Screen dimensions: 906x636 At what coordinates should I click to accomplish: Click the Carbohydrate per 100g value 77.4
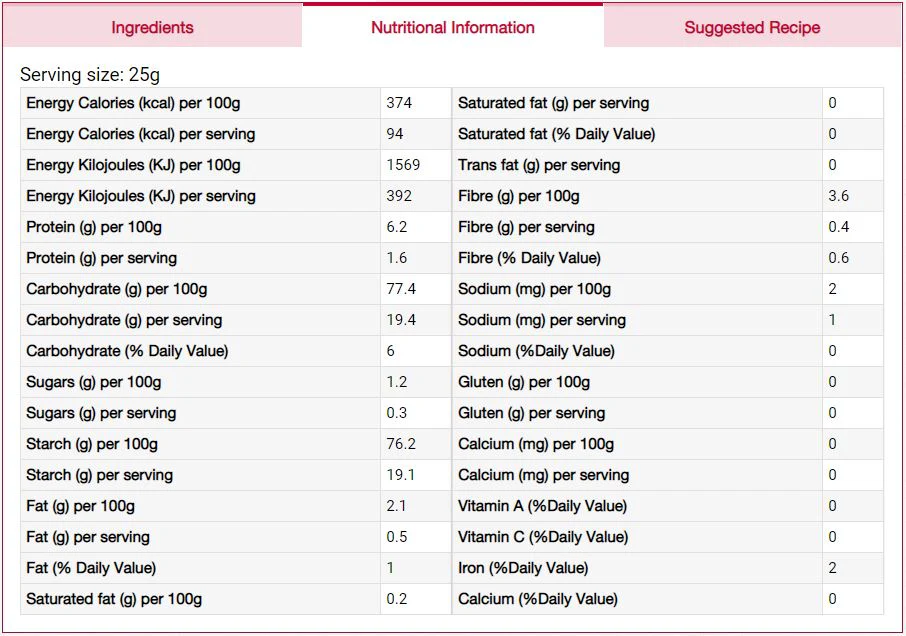[401, 289]
